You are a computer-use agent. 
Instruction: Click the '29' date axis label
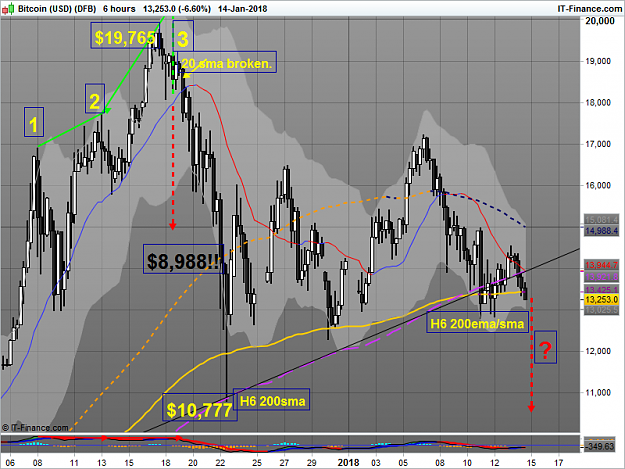pos(311,463)
